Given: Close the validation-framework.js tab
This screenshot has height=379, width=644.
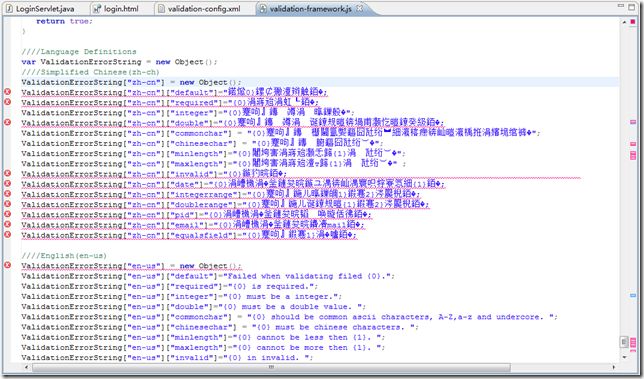Looking at the screenshot, I should (x=359, y=8).
